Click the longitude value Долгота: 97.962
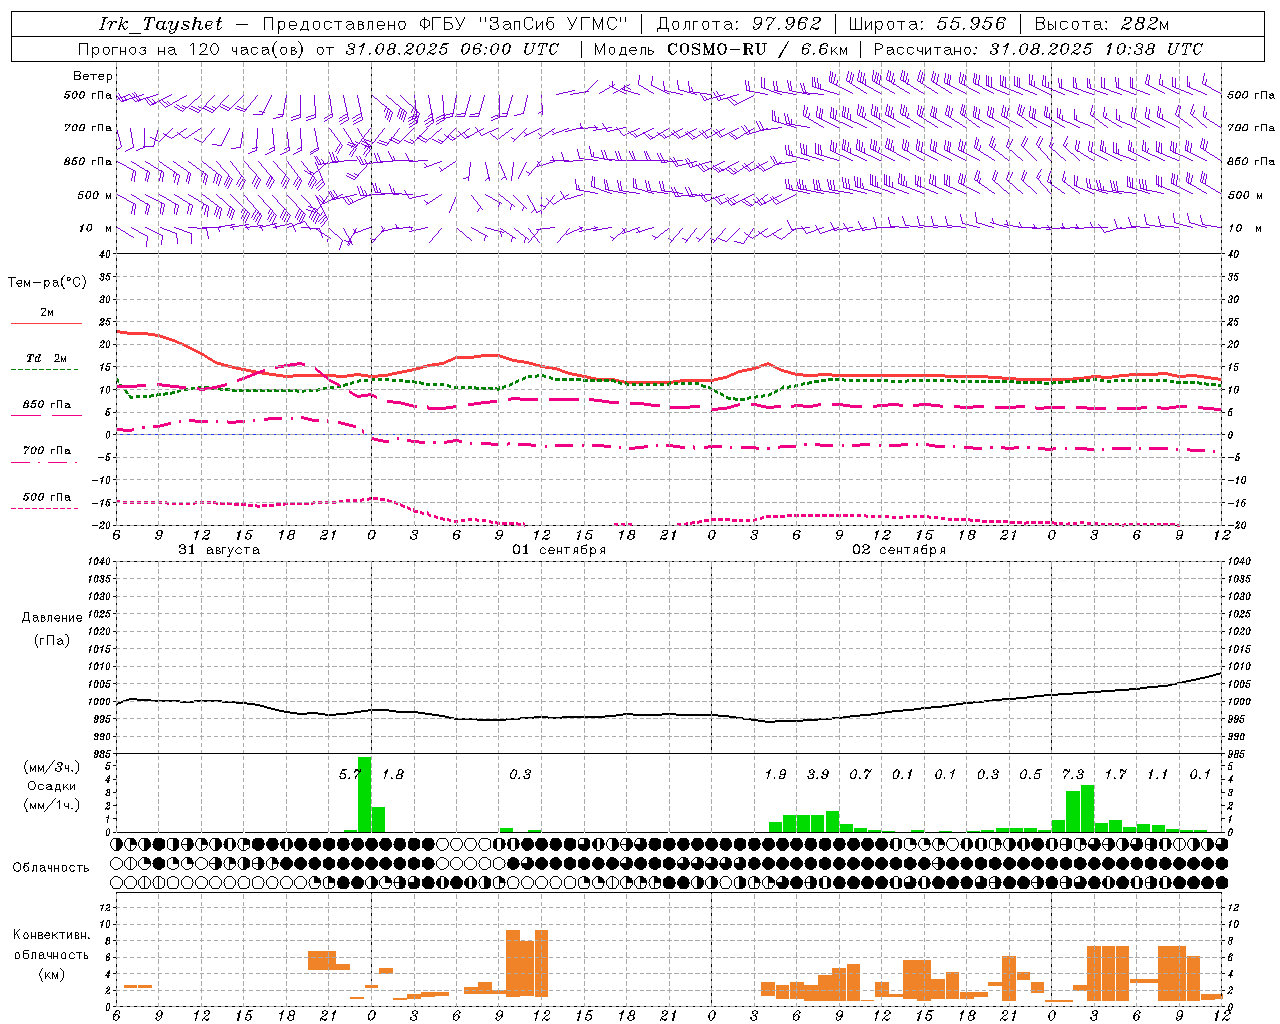 click(739, 24)
